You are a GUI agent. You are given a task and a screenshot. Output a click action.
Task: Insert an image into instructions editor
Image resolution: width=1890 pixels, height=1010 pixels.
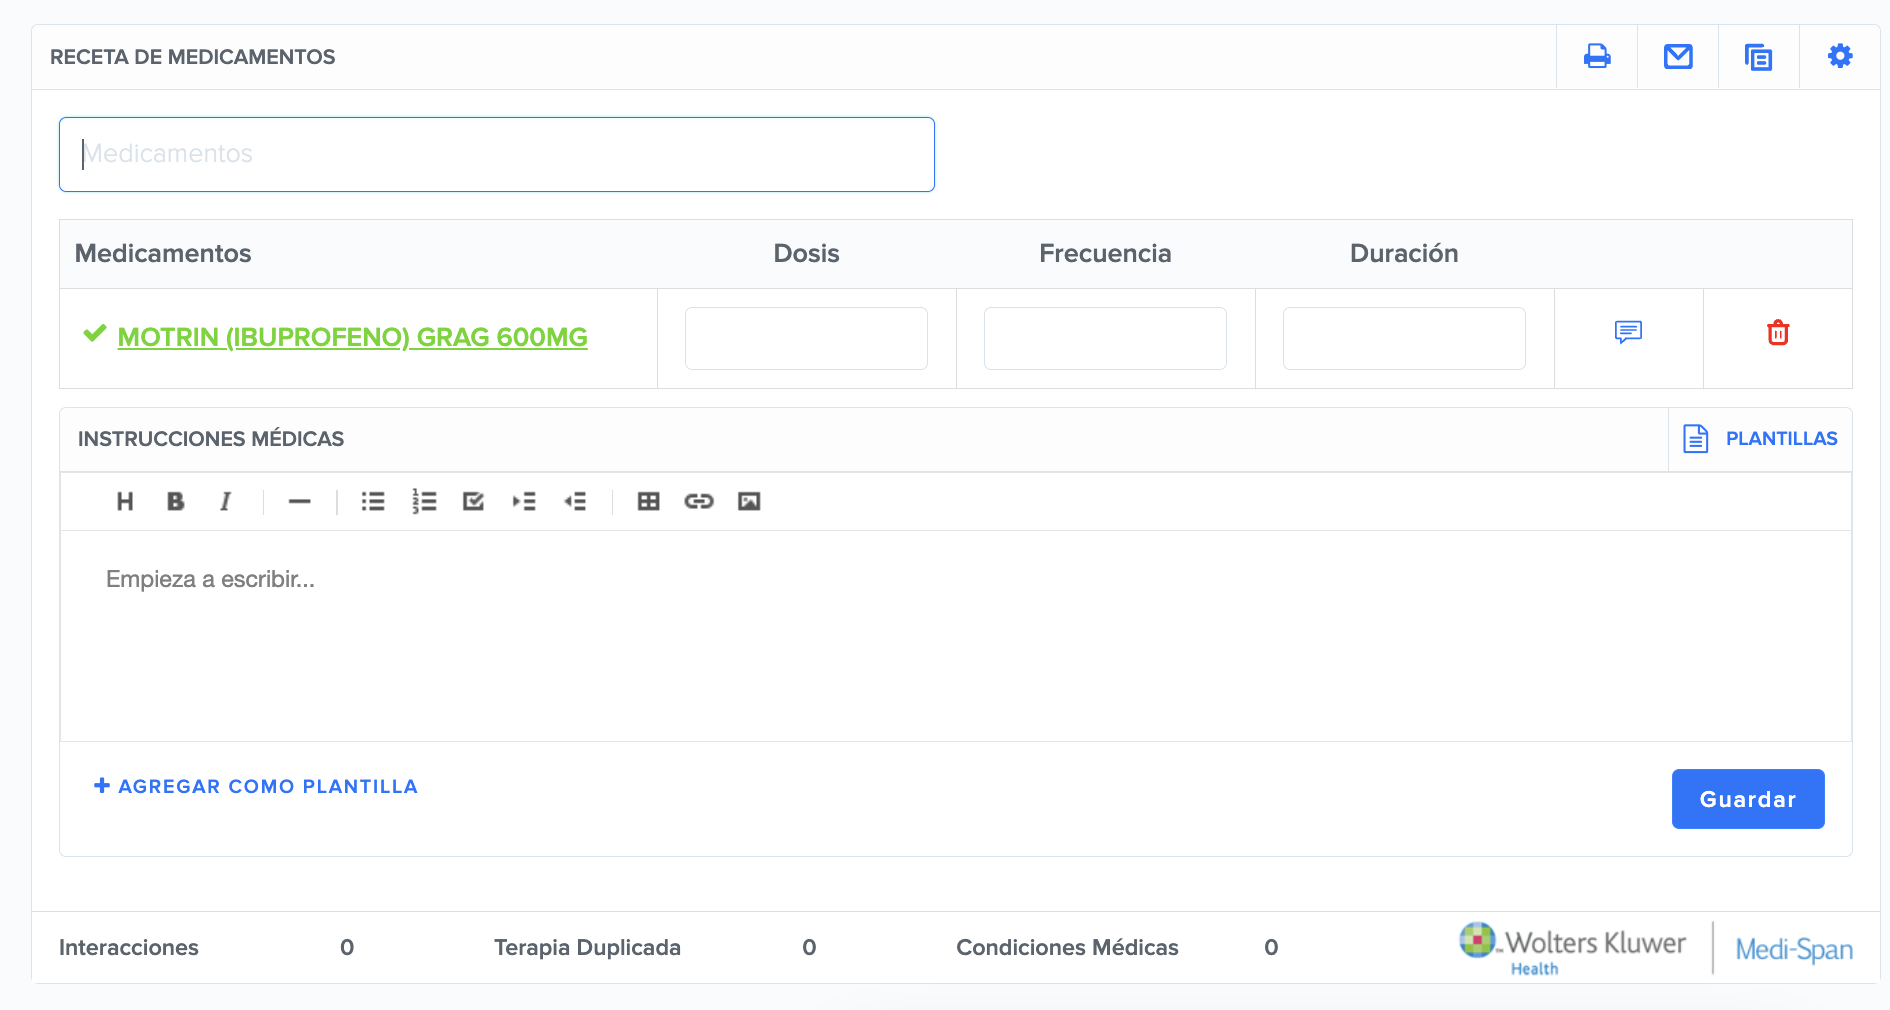751,501
